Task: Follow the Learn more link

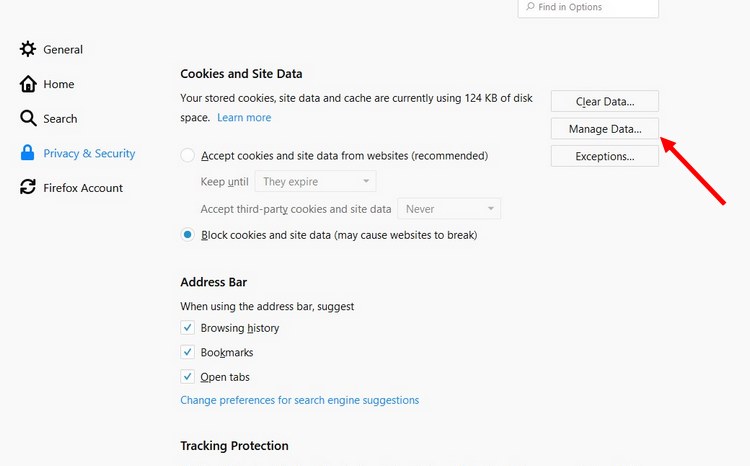Action: tap(244, 118)
